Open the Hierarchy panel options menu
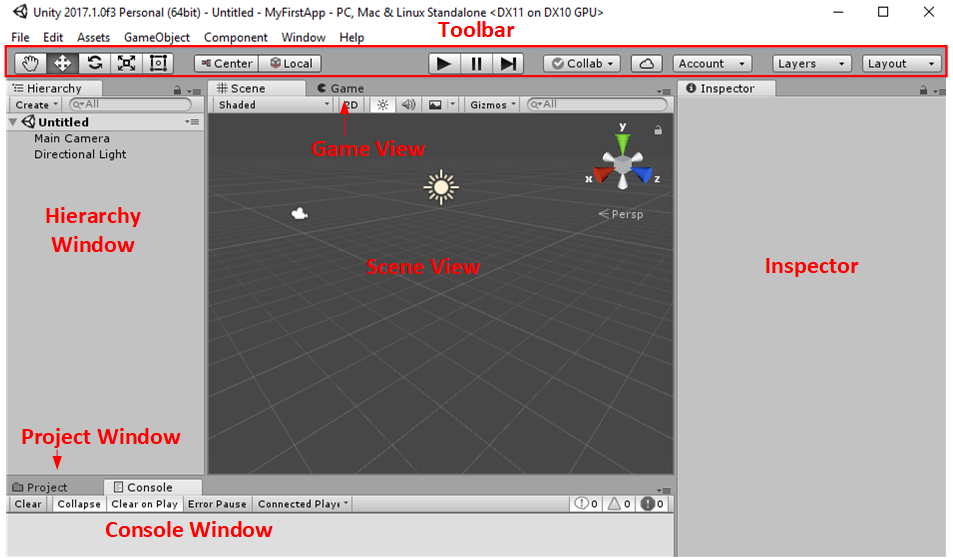The image size is (953, 558). pos(194,91)
